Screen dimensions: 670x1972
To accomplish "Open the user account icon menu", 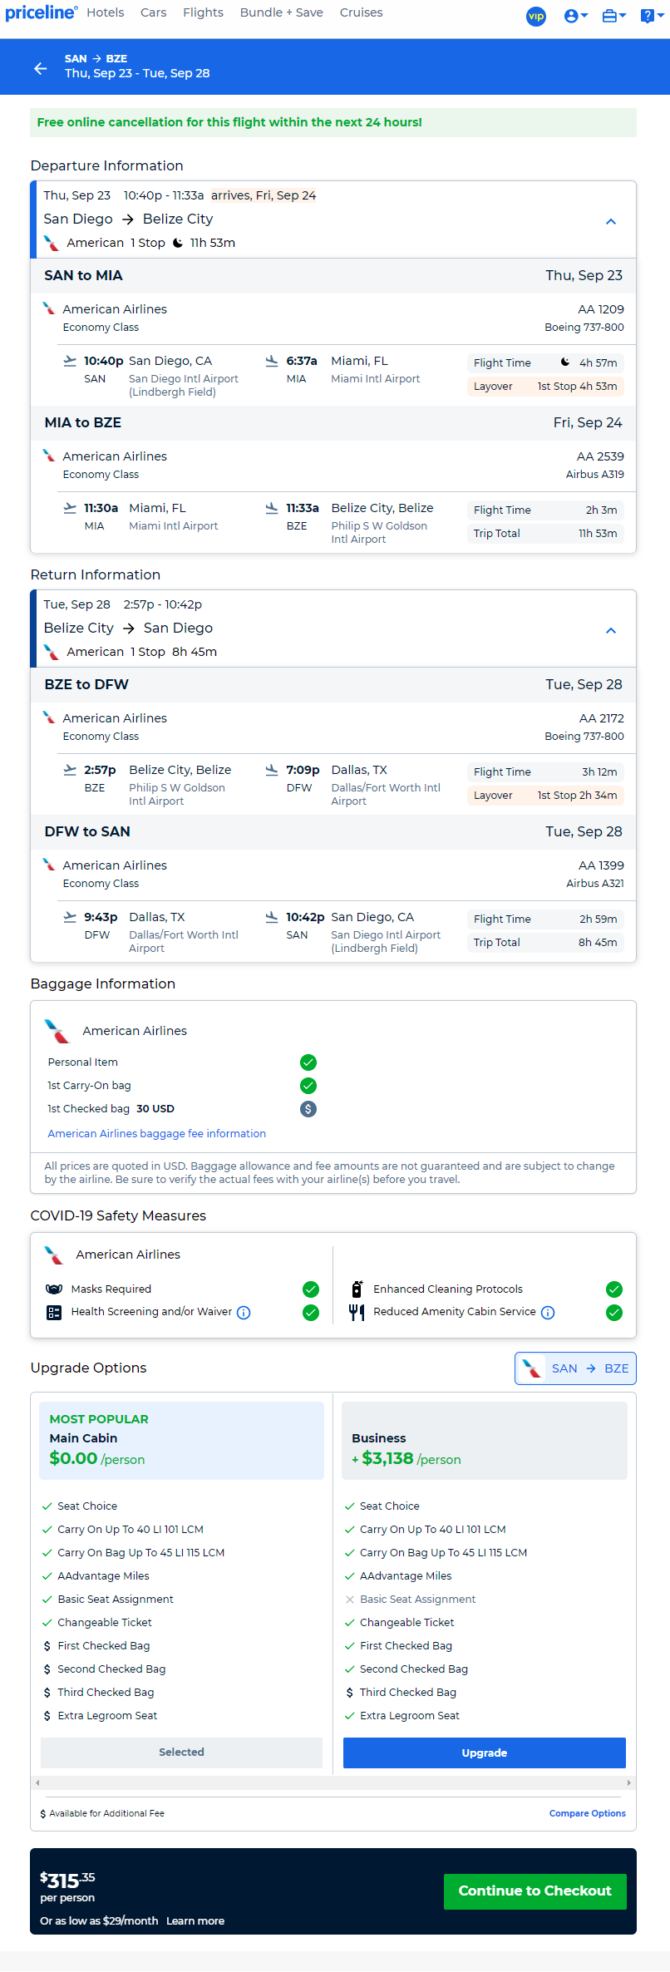I will tap(575, 16).
